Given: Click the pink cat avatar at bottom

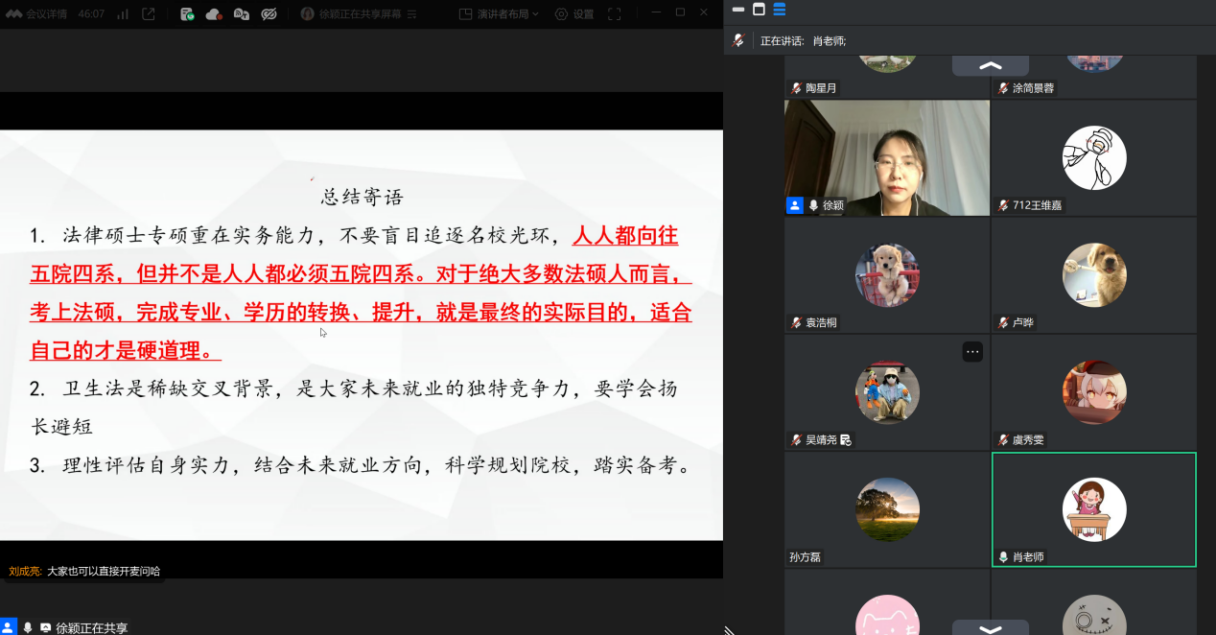Looking at the screenshot, I should pos(887,616).
